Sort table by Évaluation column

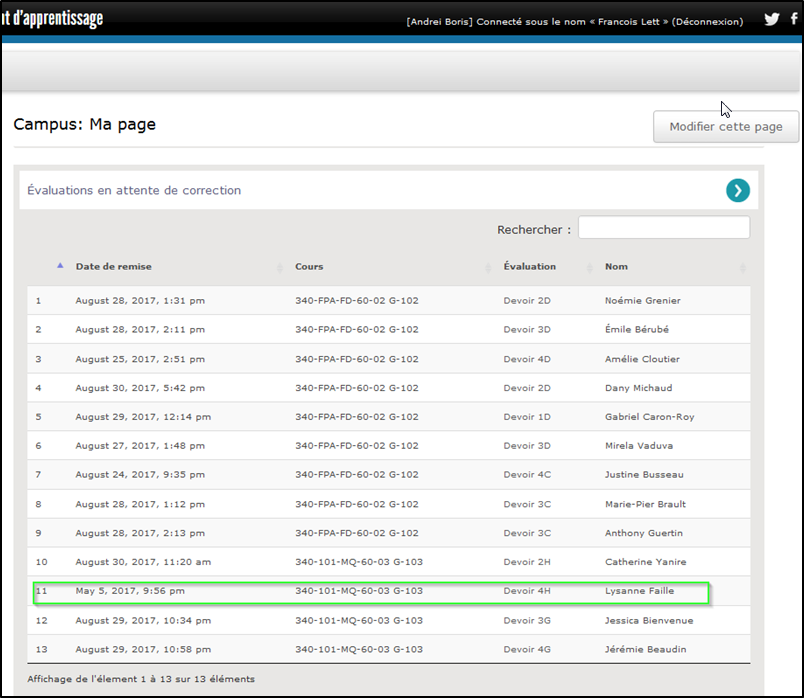click(529, 267)
